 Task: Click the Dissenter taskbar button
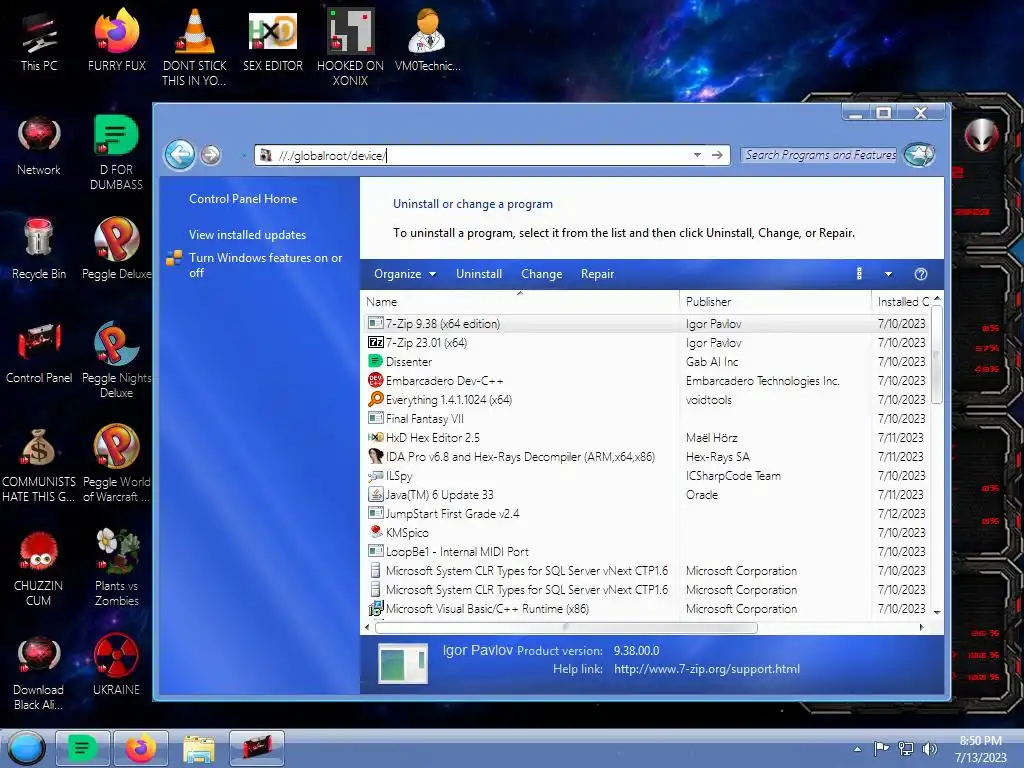click(83, 748)
